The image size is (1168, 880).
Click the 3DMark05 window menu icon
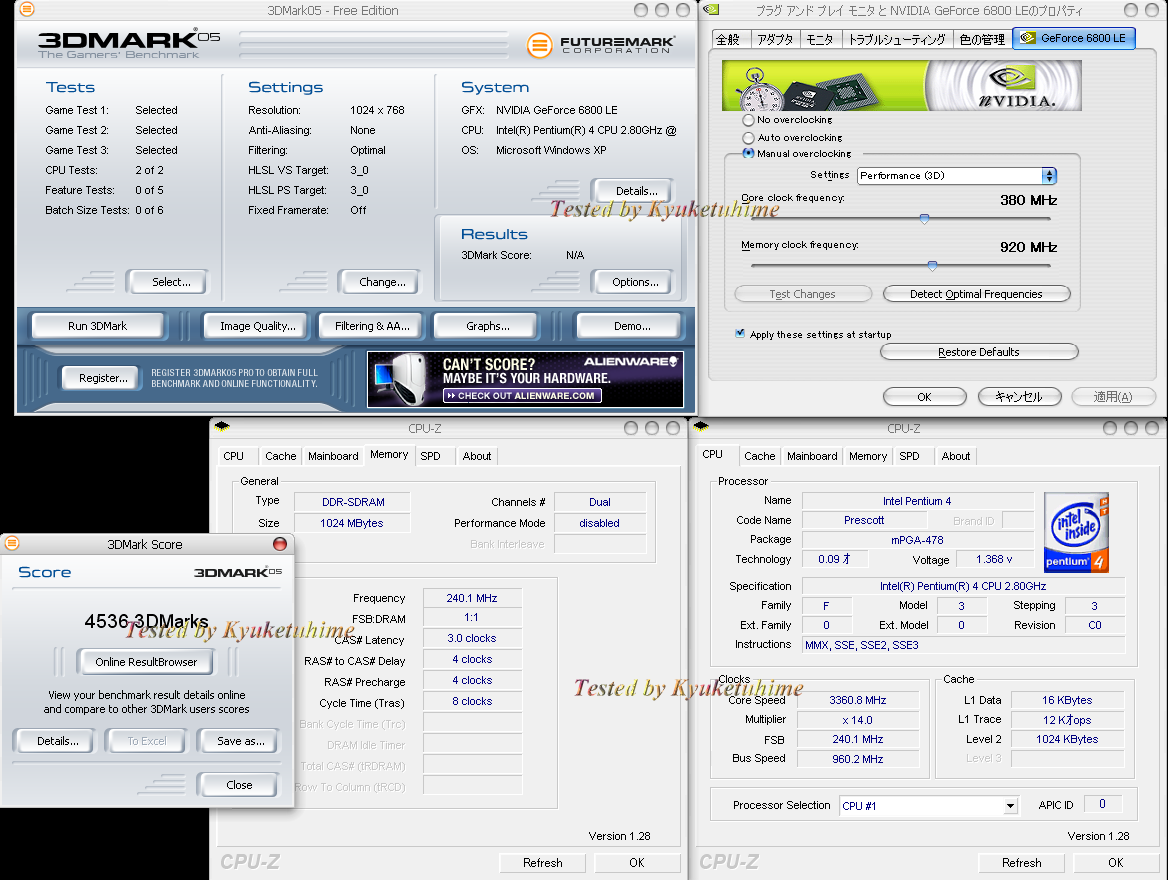[x=27, y=10]
